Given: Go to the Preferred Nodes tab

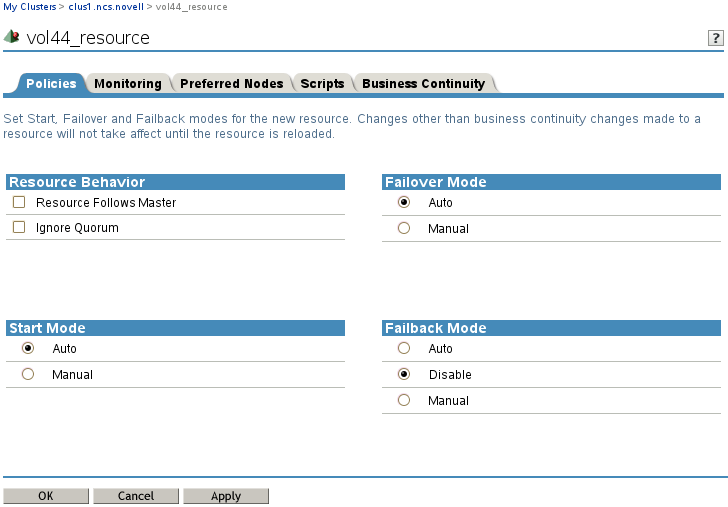Looking at the screenshot, I should tap(231, 84).
